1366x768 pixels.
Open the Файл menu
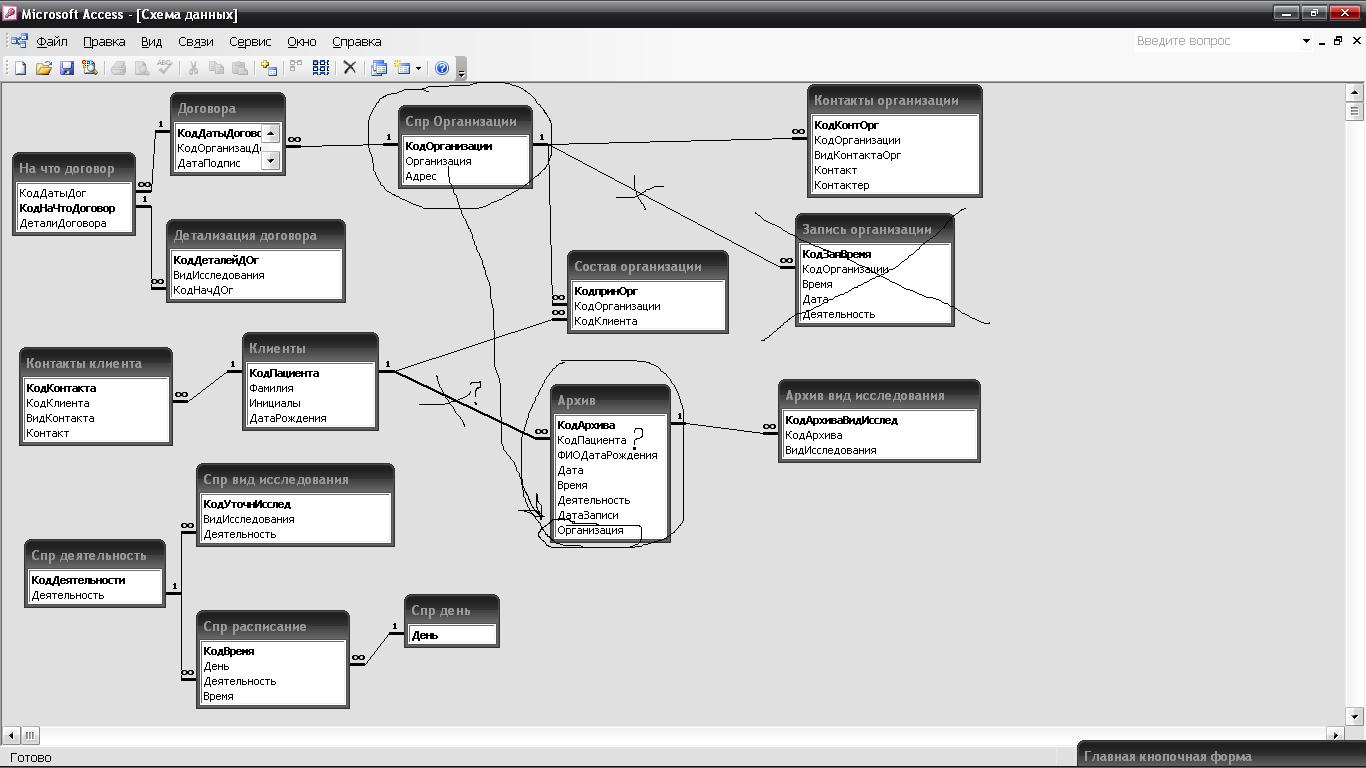52,41
